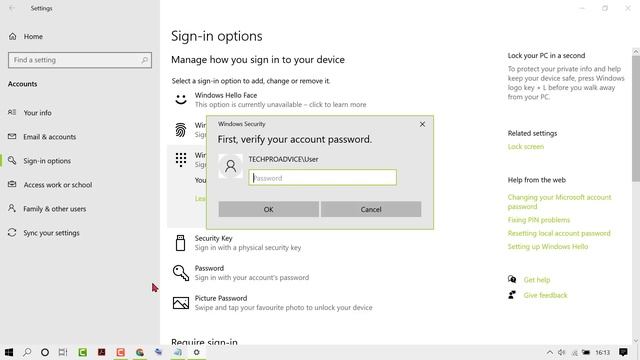Expand the Security Key option
Screen dimensions: 640x360
point(248,243)
